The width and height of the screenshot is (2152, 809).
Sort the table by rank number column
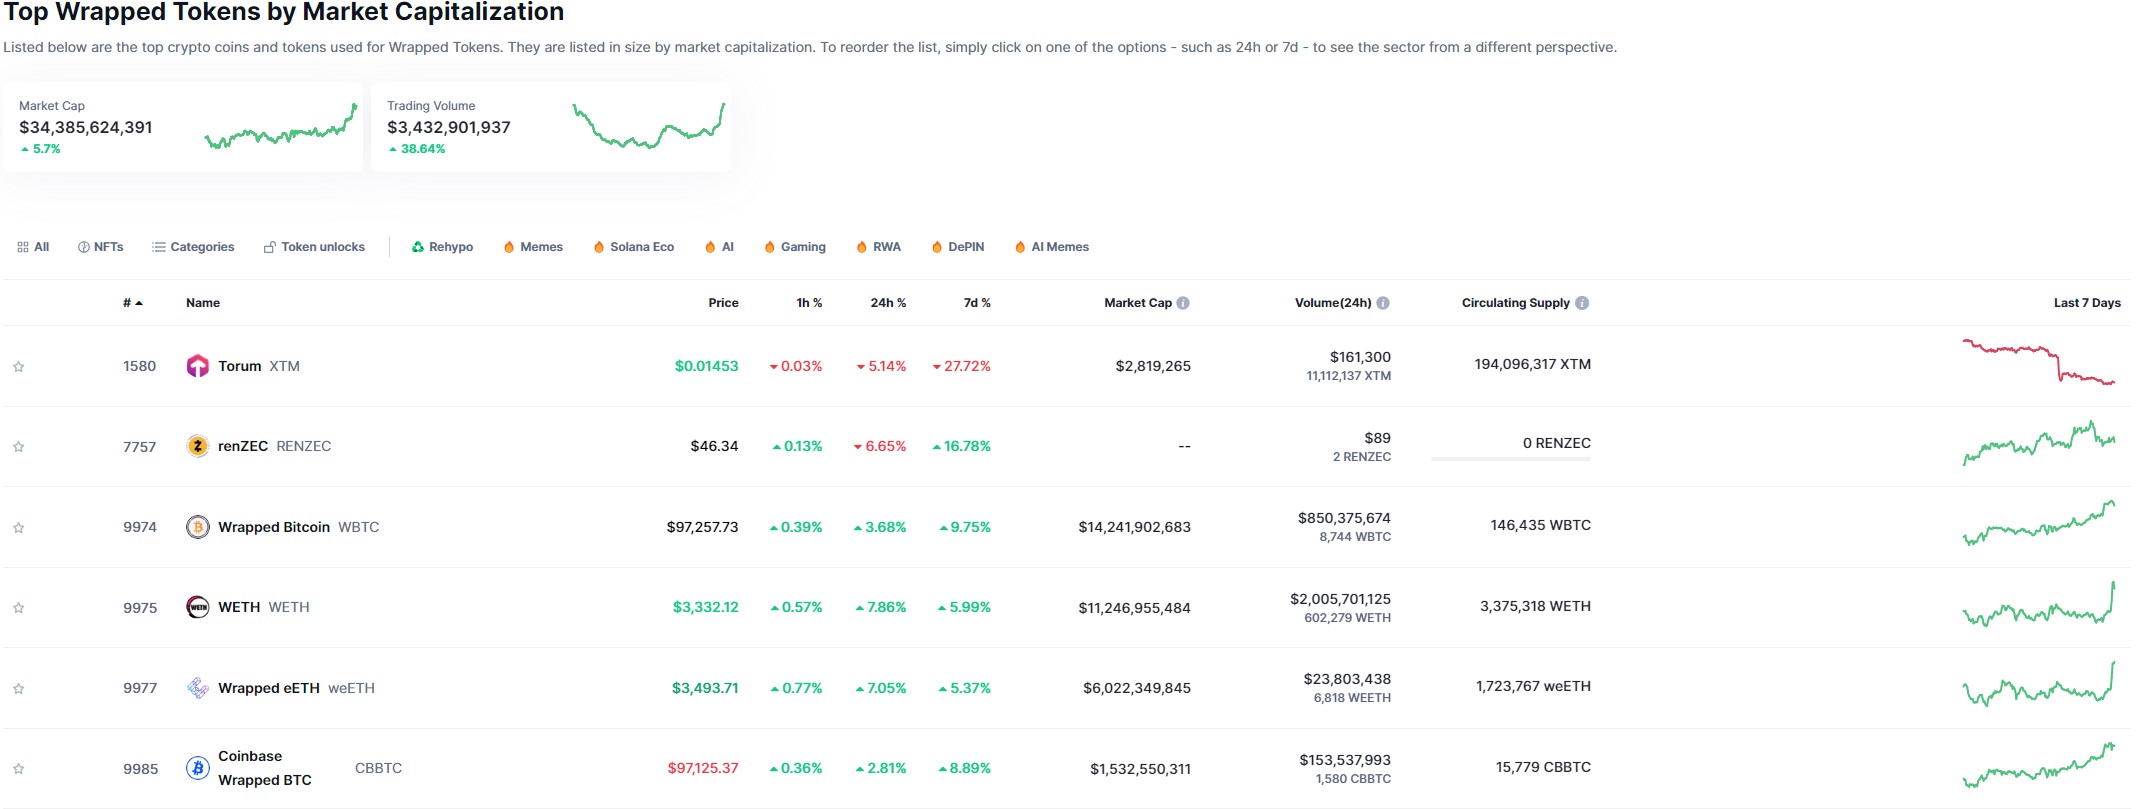(132, 303)
